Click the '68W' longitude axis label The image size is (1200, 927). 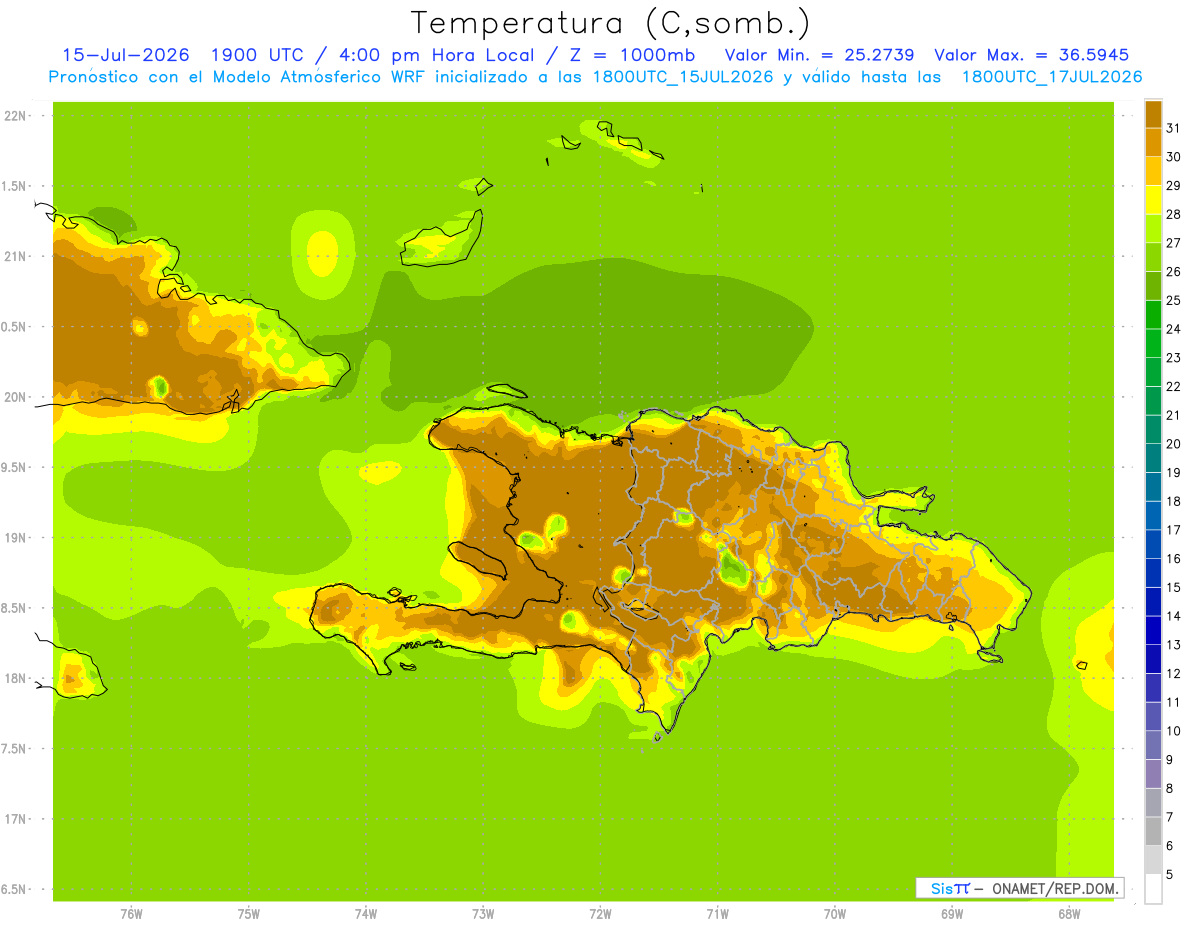point(1069,913)
